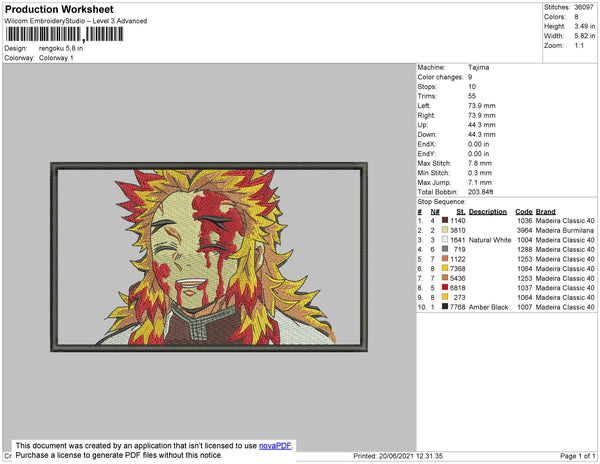Click stitches count '36097'
The image size is (600, 464).
click(x=584, y=7)
